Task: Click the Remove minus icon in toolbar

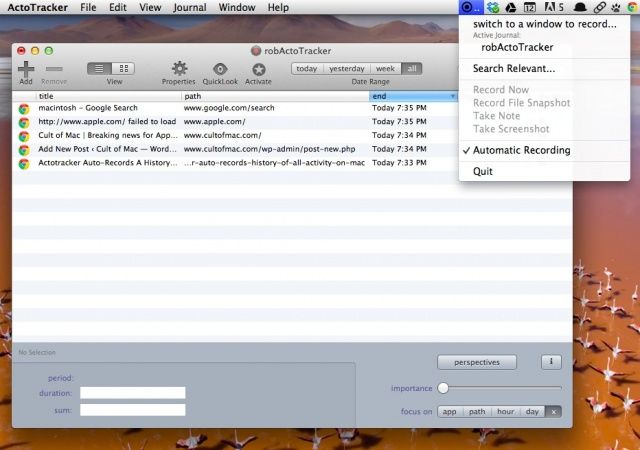Action: 54,69
